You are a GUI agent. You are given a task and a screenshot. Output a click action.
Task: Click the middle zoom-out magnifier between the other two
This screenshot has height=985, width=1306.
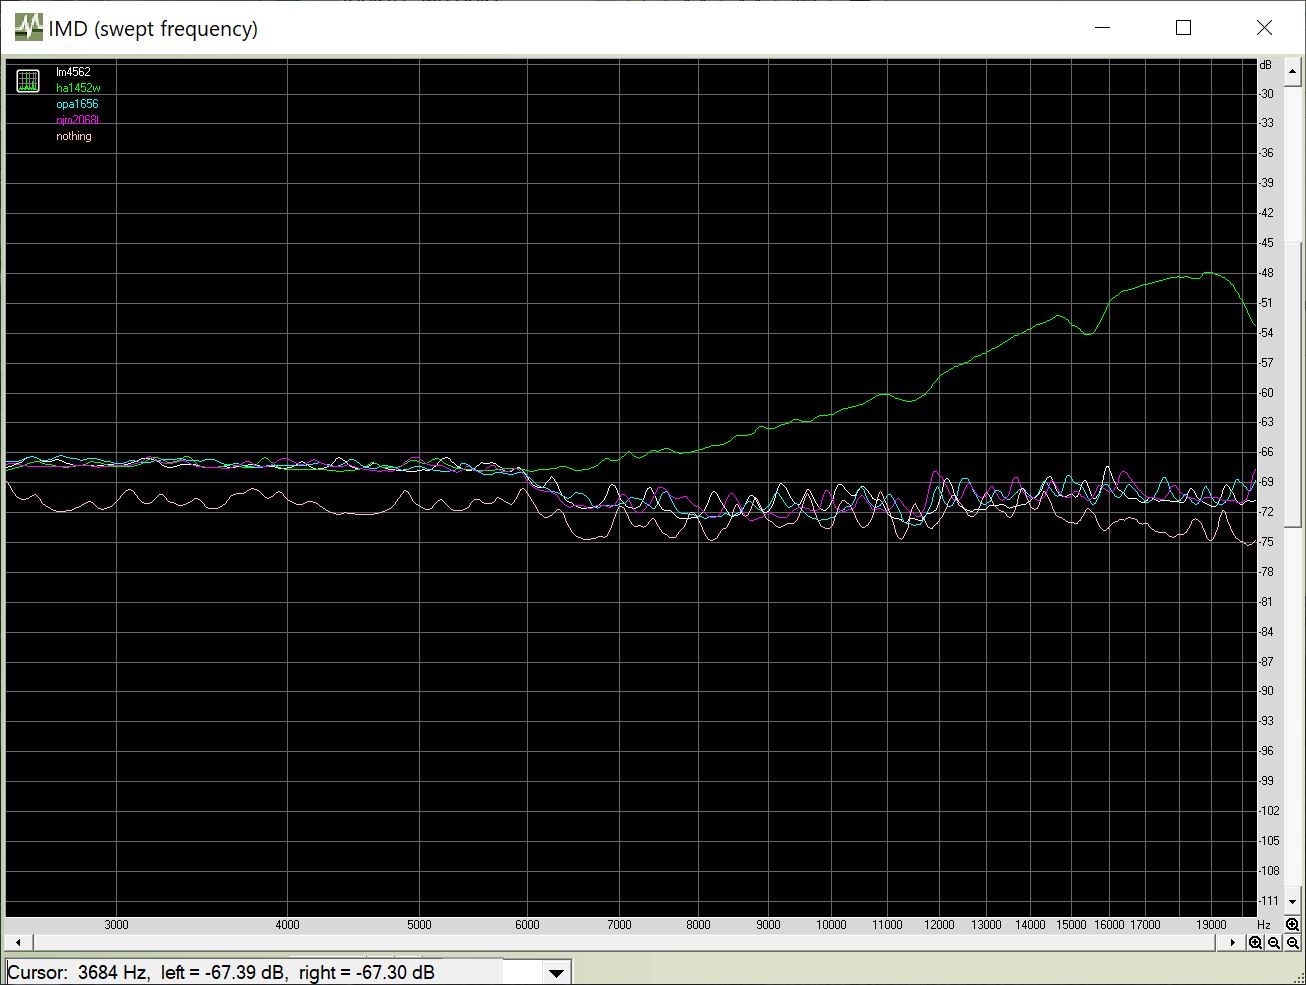click(x=1273, y=942)
